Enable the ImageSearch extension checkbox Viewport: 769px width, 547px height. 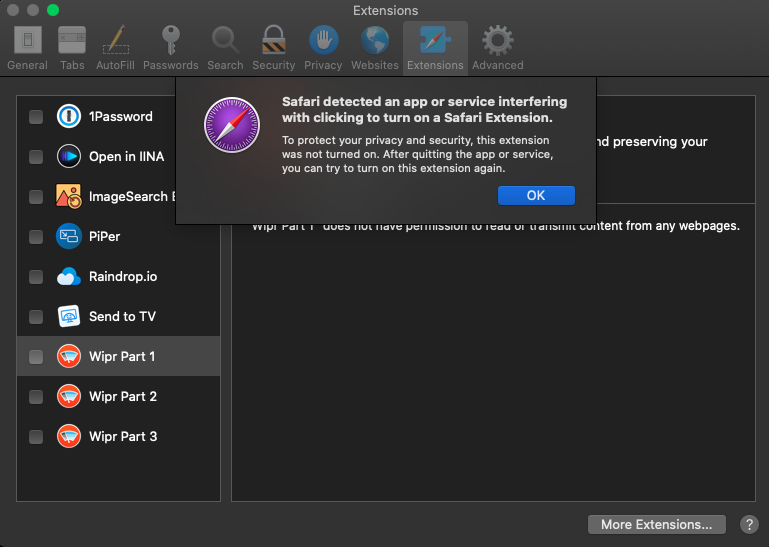pyautogui.click(x=36, y=197)
